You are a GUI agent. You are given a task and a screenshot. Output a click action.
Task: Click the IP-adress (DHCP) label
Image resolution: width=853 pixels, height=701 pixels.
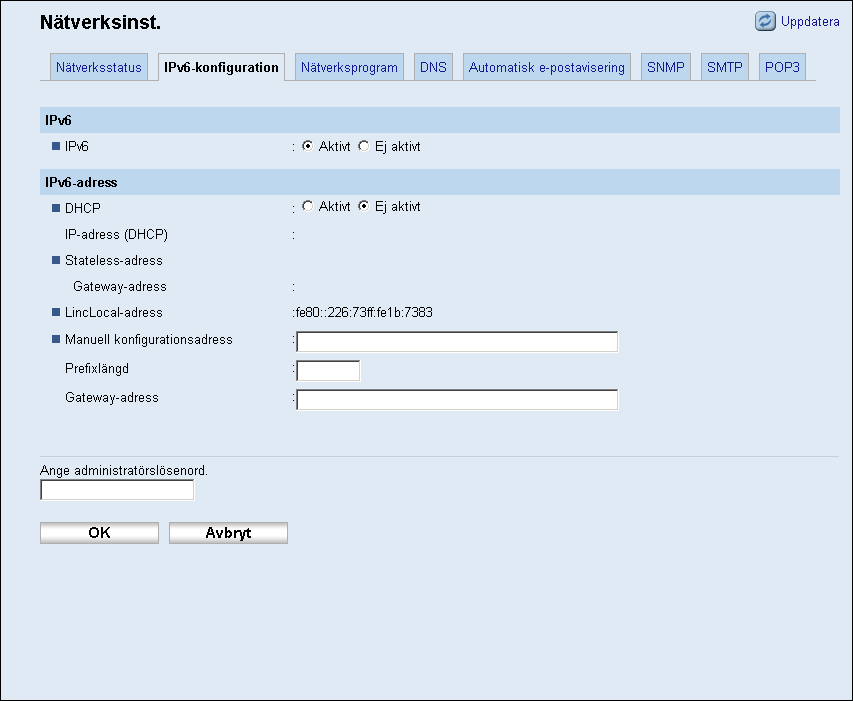(x=116, y=234)
